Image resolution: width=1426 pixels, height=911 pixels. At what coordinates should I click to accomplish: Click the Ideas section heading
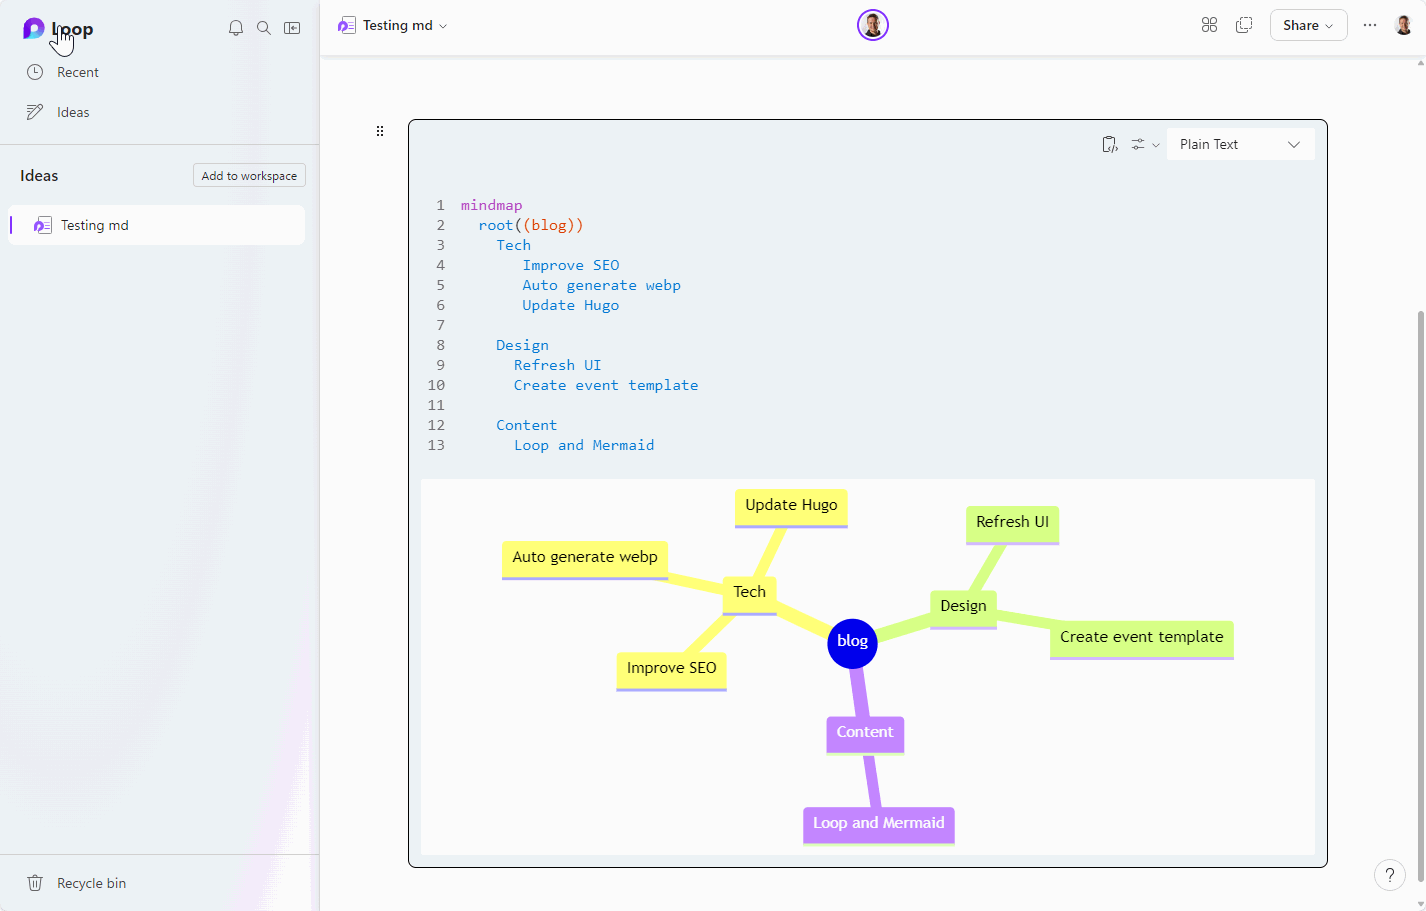pyautogui.click(x=39, y=175)
